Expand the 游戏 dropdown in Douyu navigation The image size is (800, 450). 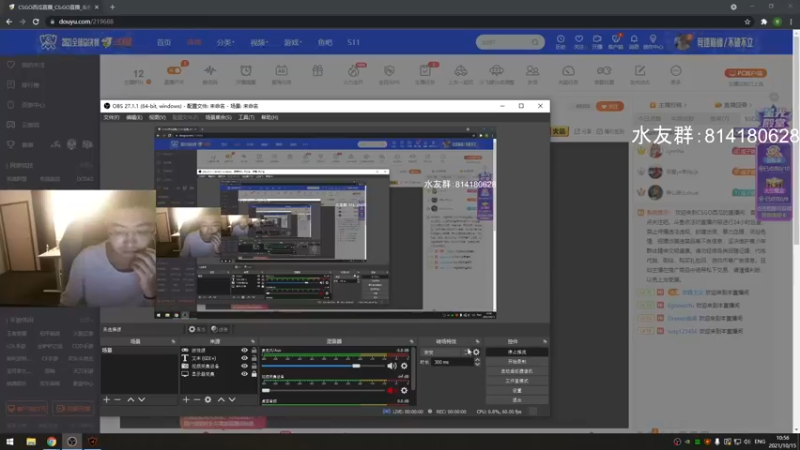[293, 42]
